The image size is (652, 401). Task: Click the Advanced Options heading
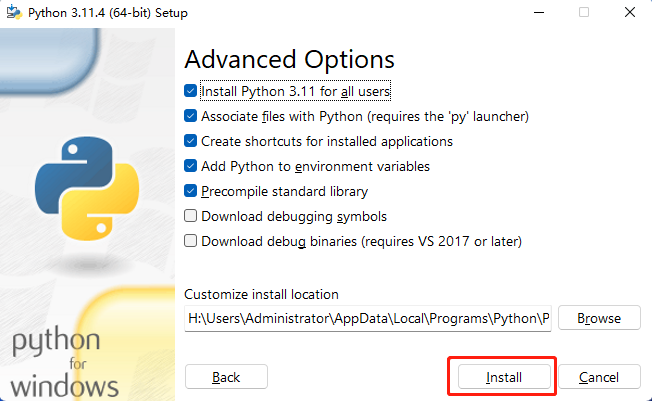(x=289, y=59)
